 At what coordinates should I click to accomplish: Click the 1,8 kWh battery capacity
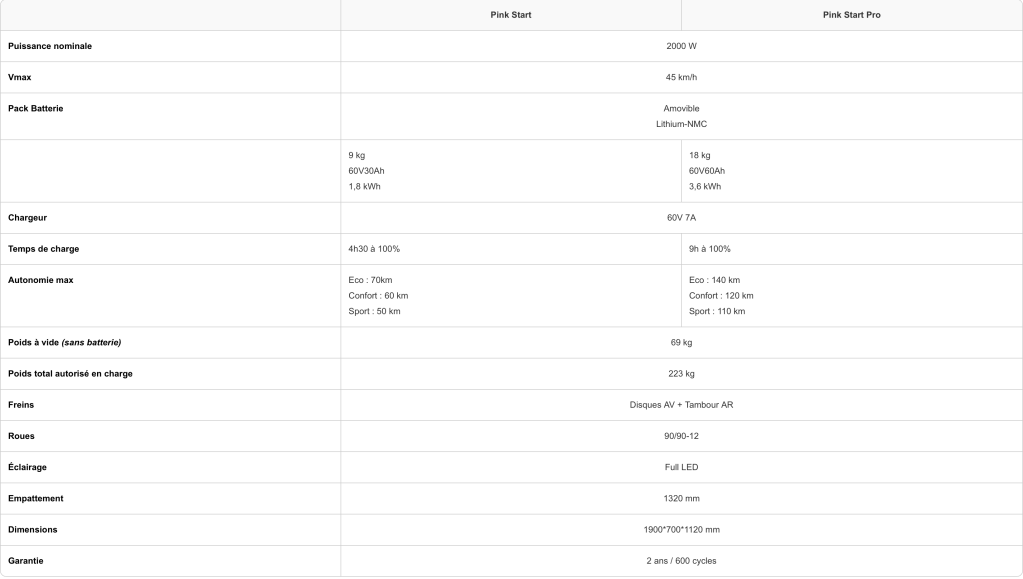click(364, 186)
